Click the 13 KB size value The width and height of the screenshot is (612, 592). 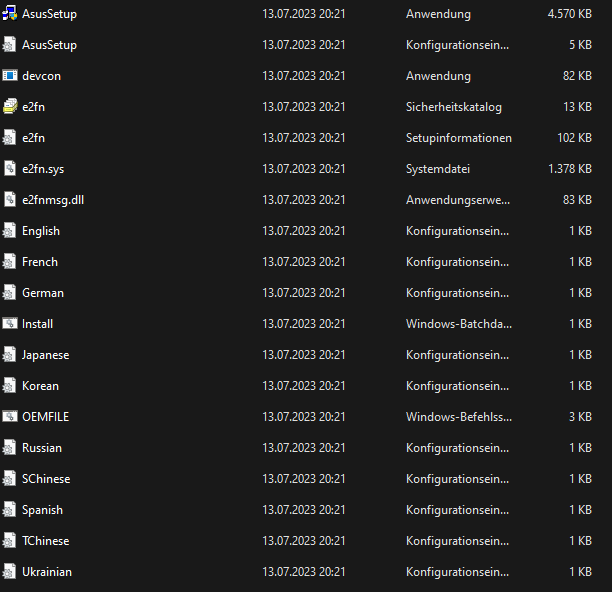click(577, 107)
